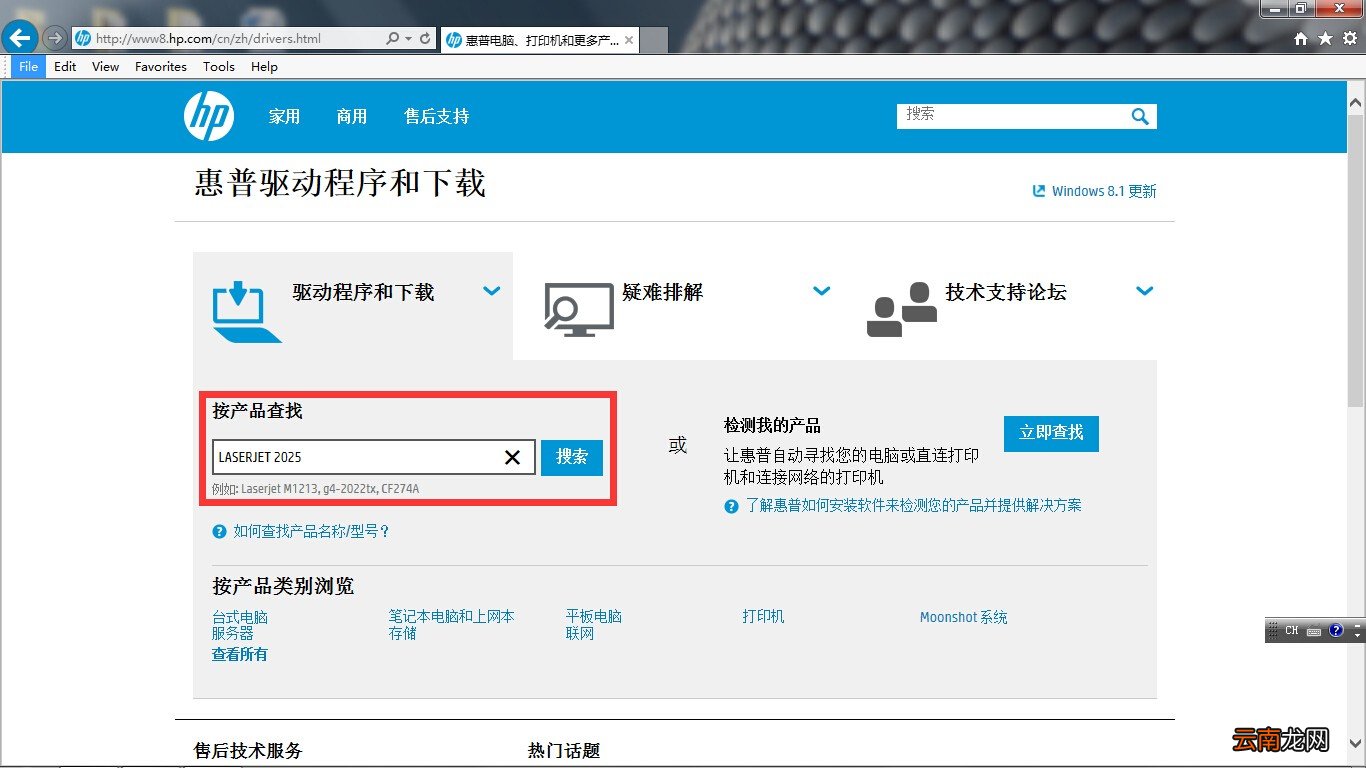Open the address bar dropdown arrow
The width and height of the screenshot is (1366, 768).
[408, 39]
